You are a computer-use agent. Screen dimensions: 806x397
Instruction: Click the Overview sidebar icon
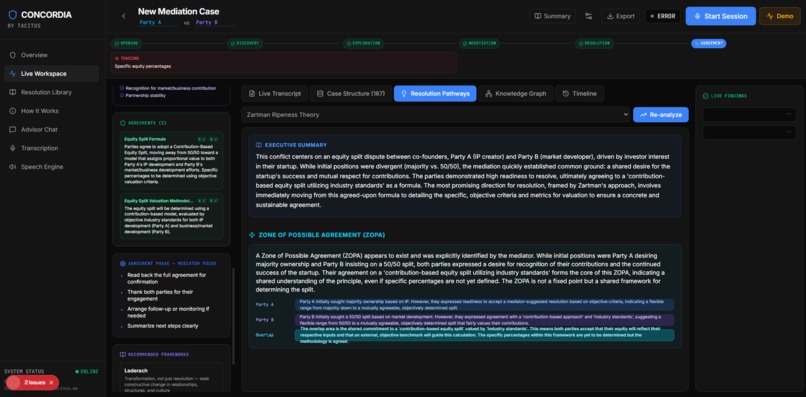13,55
